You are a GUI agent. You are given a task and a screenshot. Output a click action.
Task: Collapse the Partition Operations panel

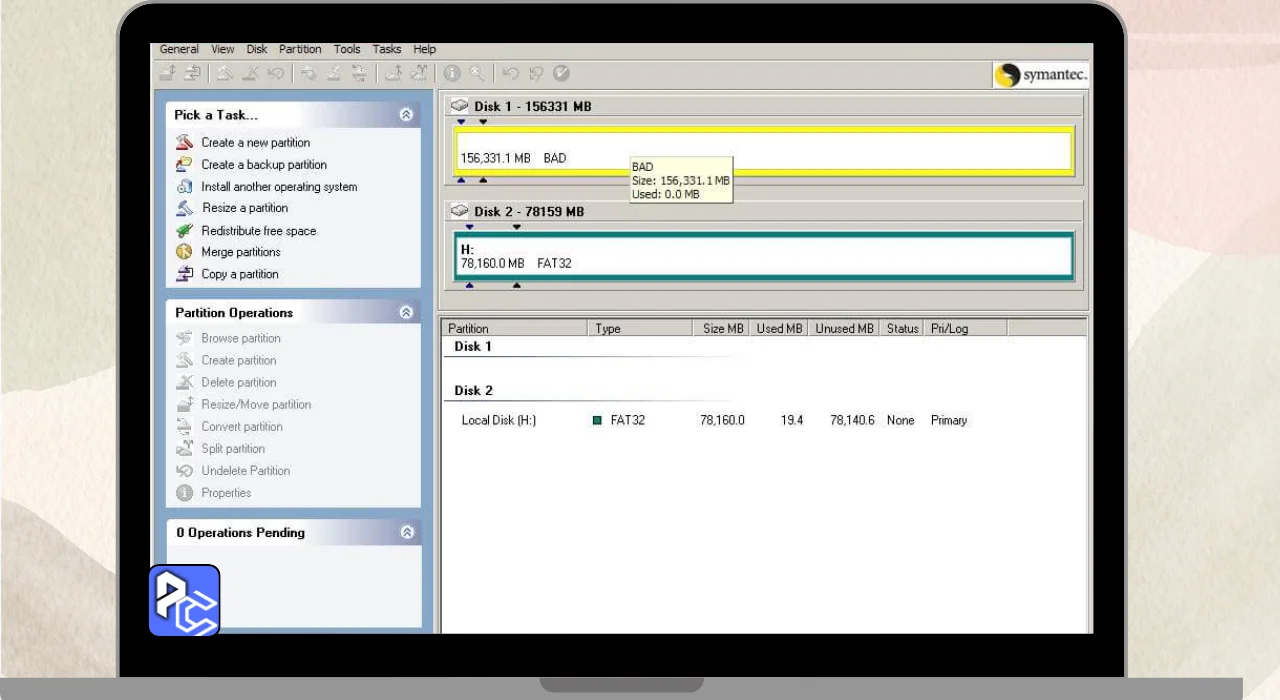coord(406,313)
